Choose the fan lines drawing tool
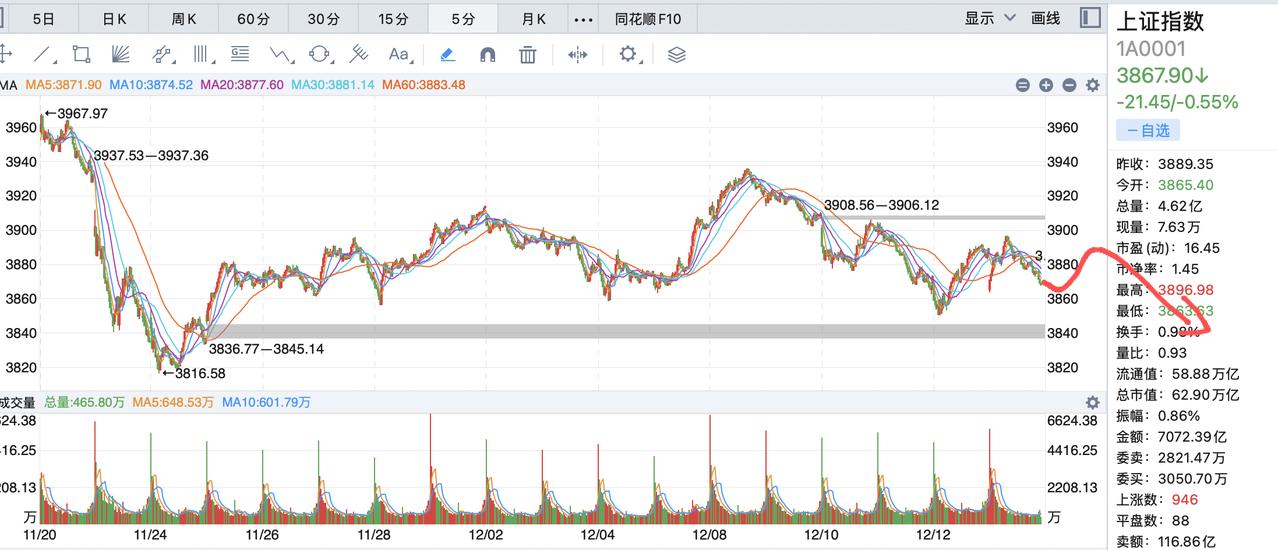This screenshot has width=1278, height=550. [x=121, y=54]
